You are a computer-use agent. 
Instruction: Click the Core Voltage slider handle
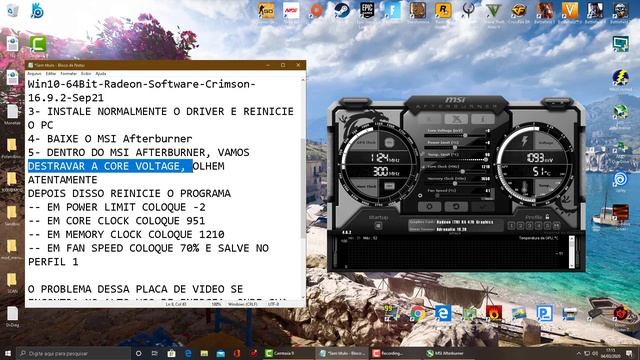tap(465, 135)
